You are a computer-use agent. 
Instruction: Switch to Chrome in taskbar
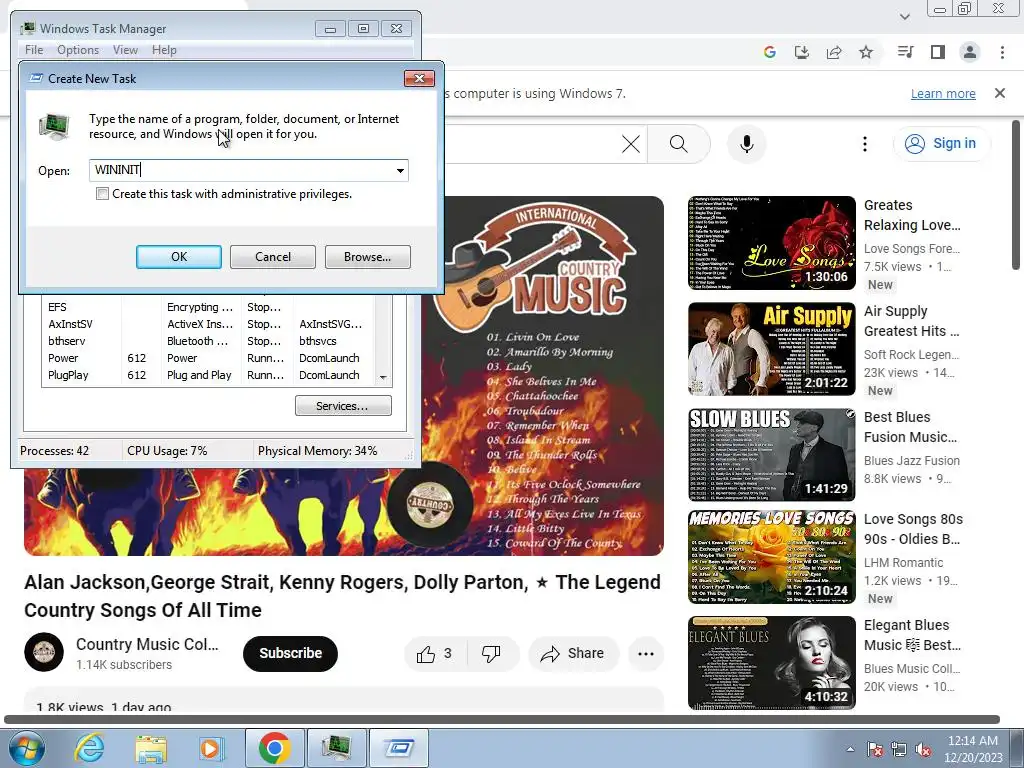point(274,748)
